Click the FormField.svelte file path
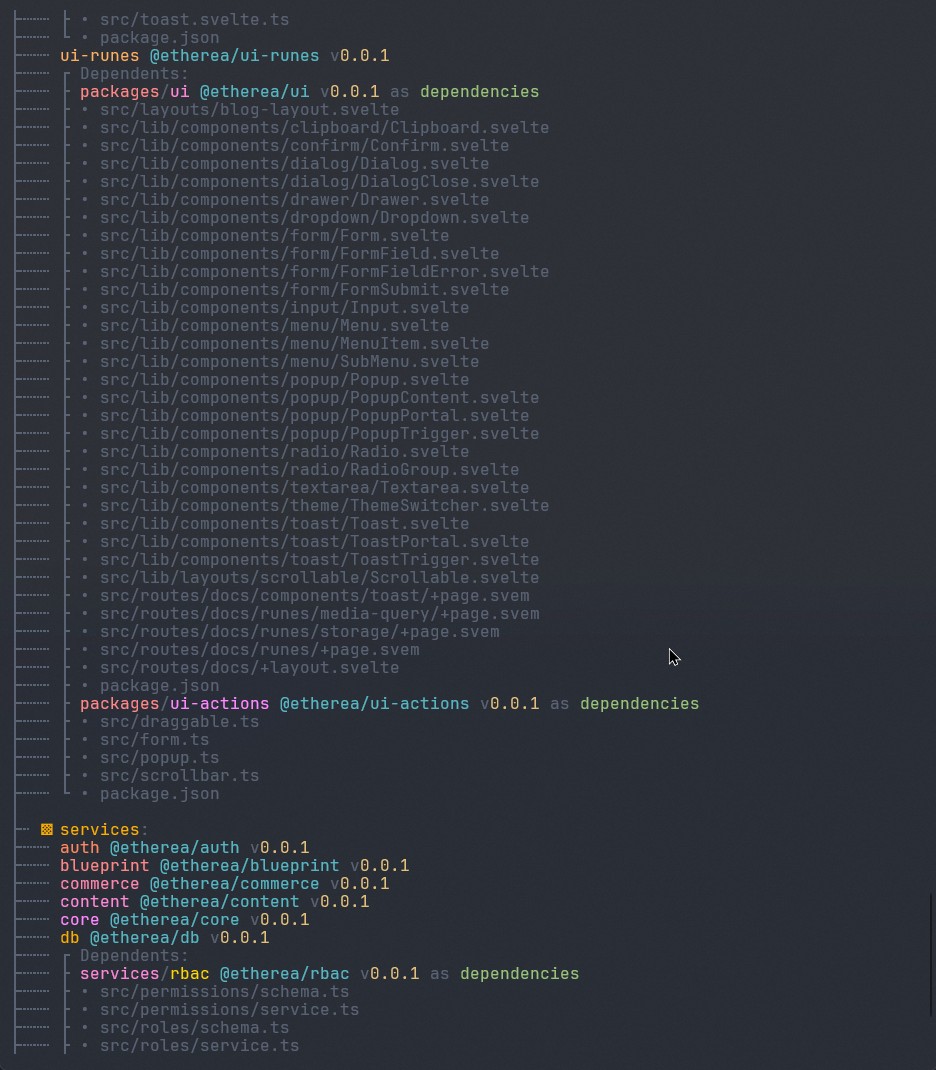 tap(299, 254)
